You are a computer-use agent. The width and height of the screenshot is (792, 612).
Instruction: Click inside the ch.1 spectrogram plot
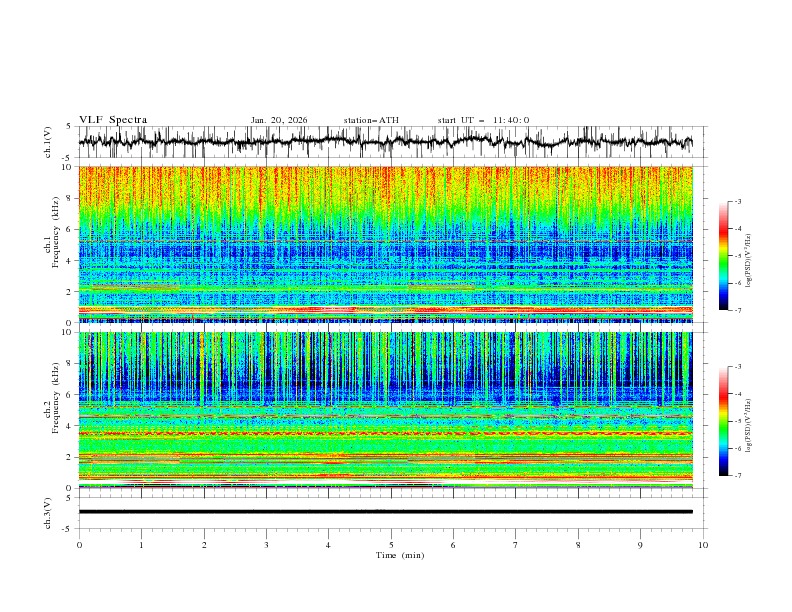pyautogui.click(x=385, y=244)
